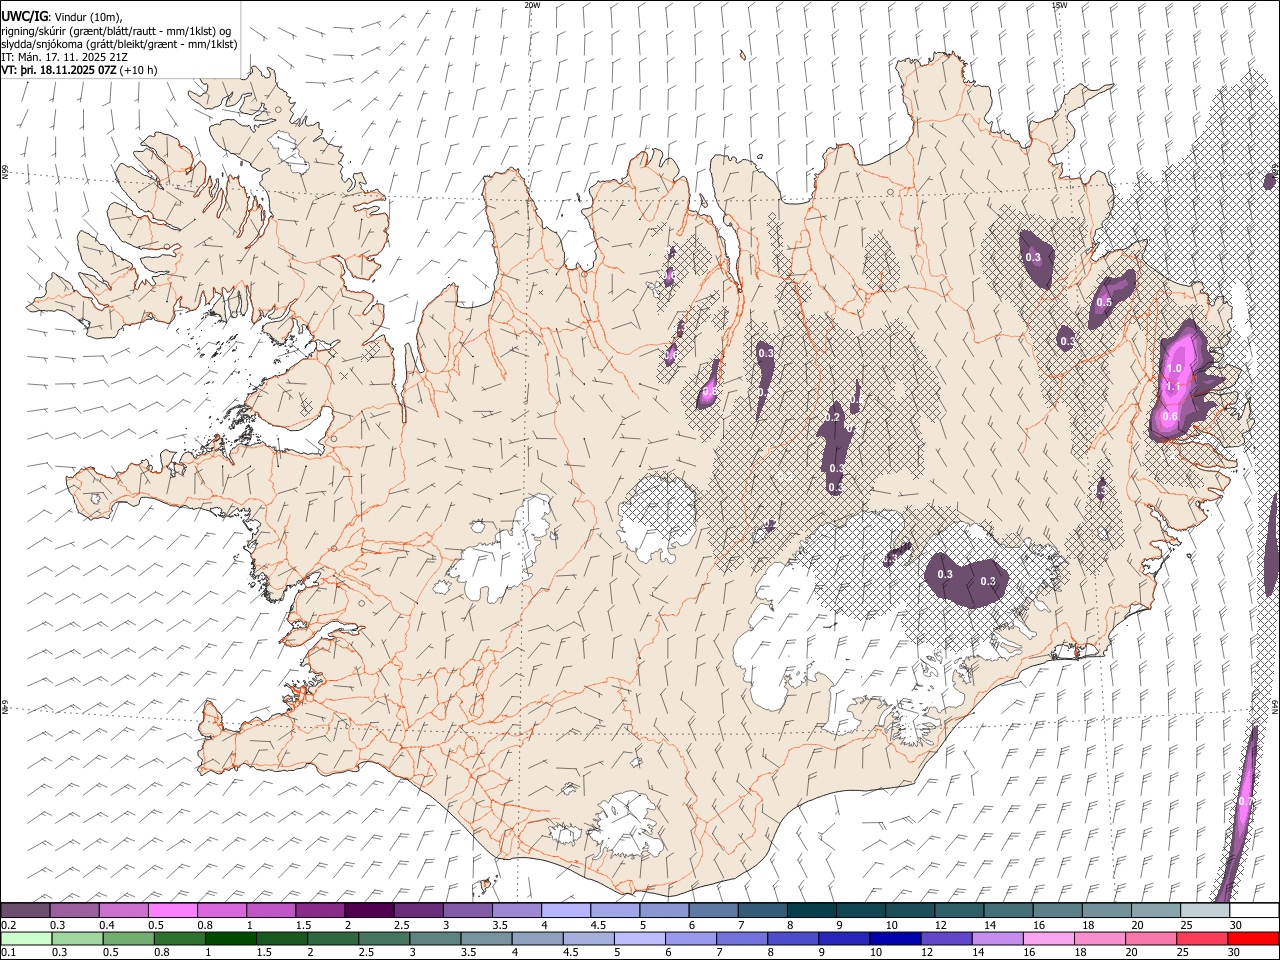
Task: Click the '4.5' label under the snow scale
Action: click(598, 925)
